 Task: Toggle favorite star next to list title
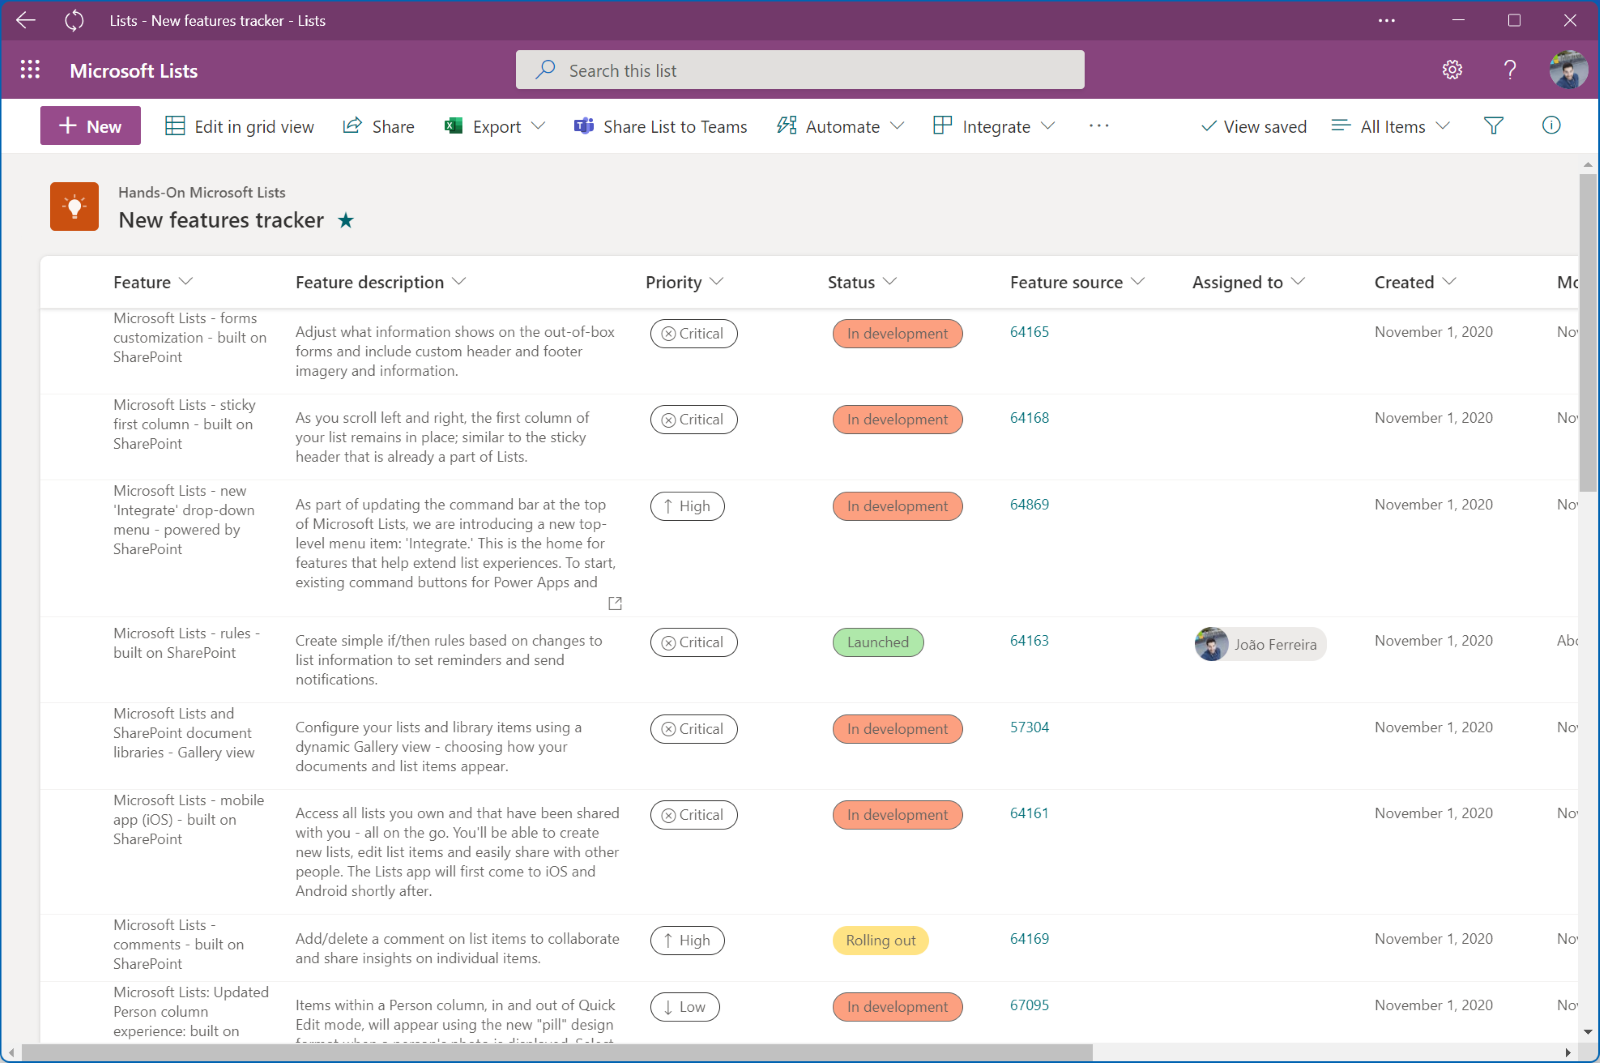[346, 220]
